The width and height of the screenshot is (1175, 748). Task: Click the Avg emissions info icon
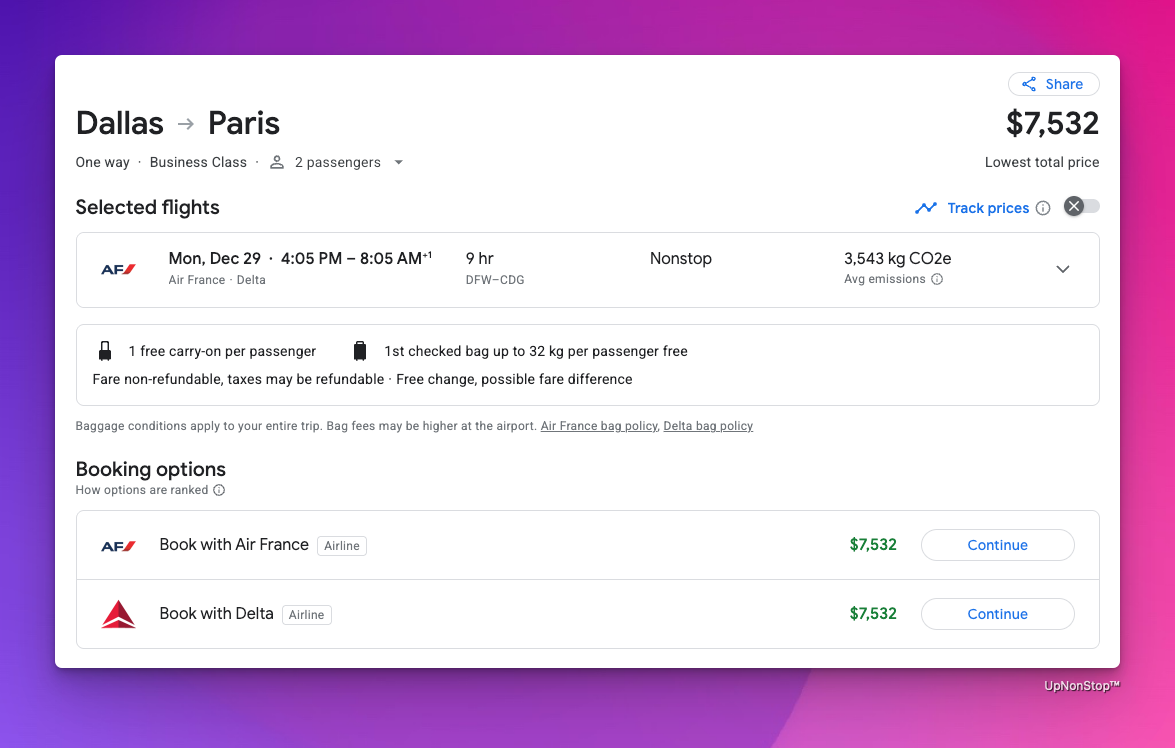tap(937, 280)
